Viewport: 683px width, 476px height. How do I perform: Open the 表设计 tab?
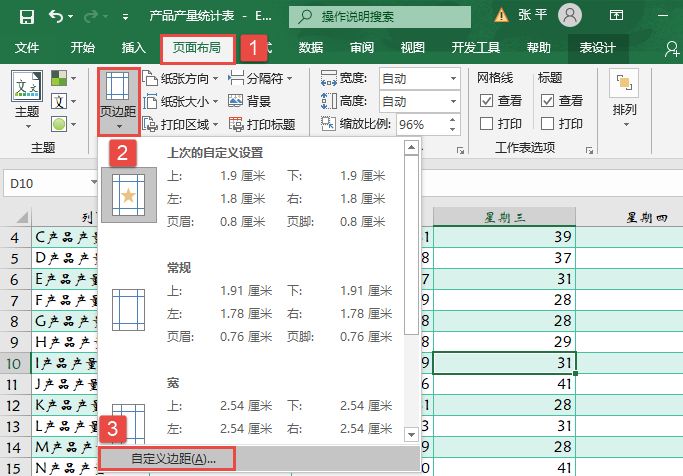coord(598,47)
